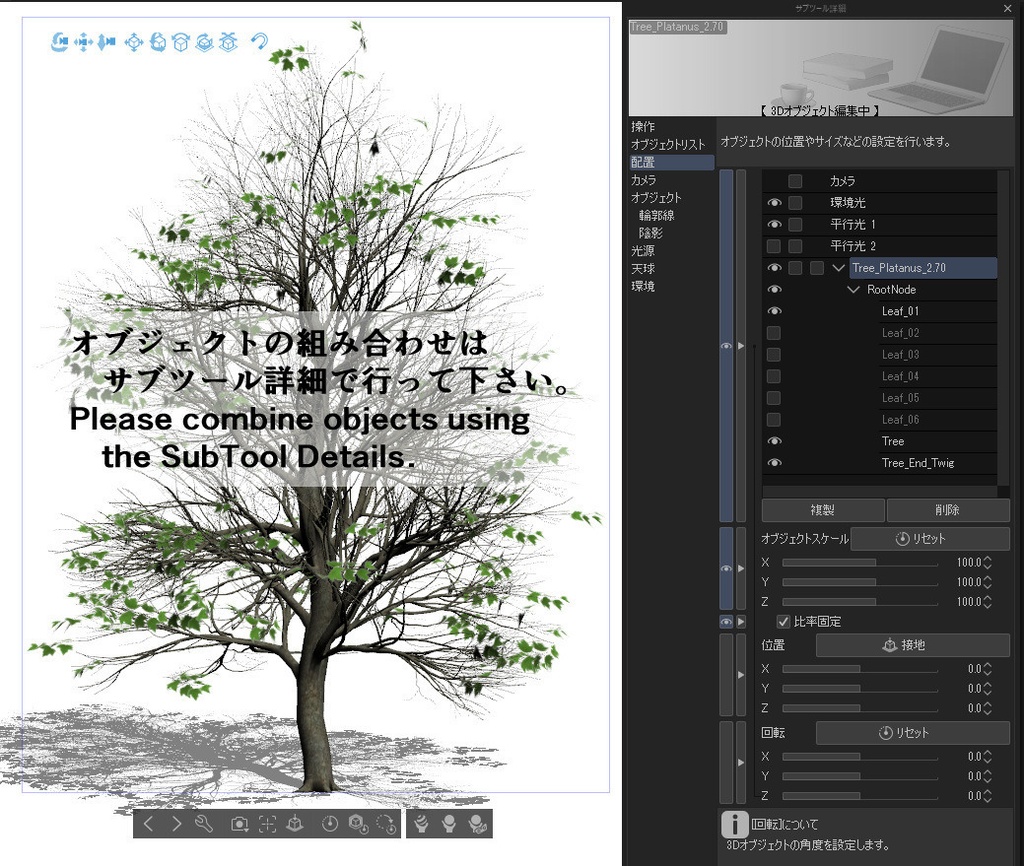Collapse the Tree_Platanus_2.70 node
Screen dimensions: 1024x866
point(839,267)
